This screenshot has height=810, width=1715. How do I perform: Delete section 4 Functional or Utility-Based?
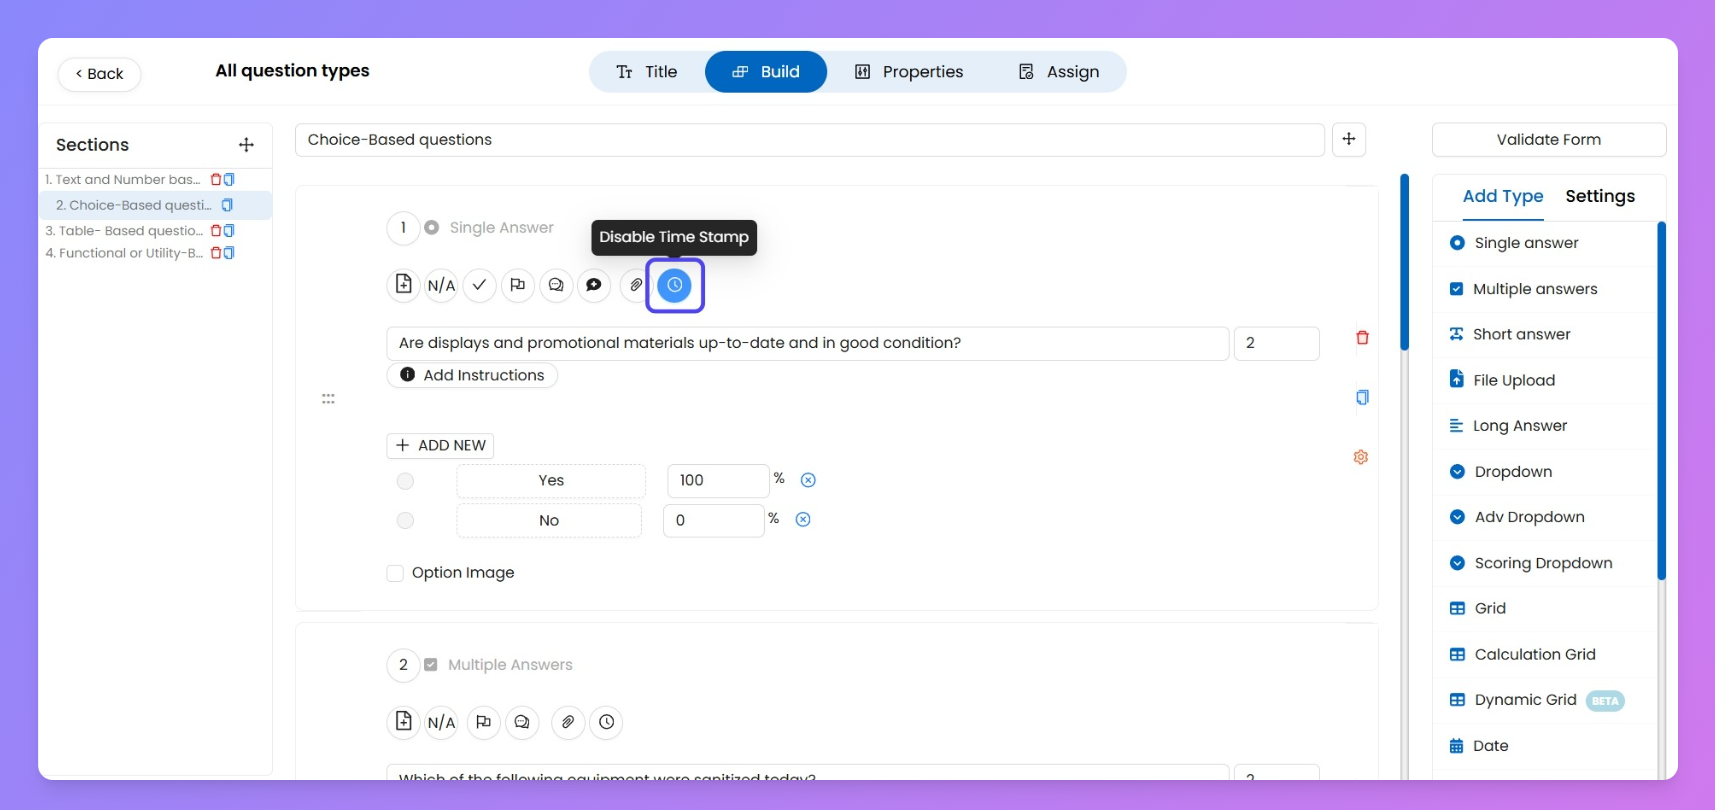216,253
